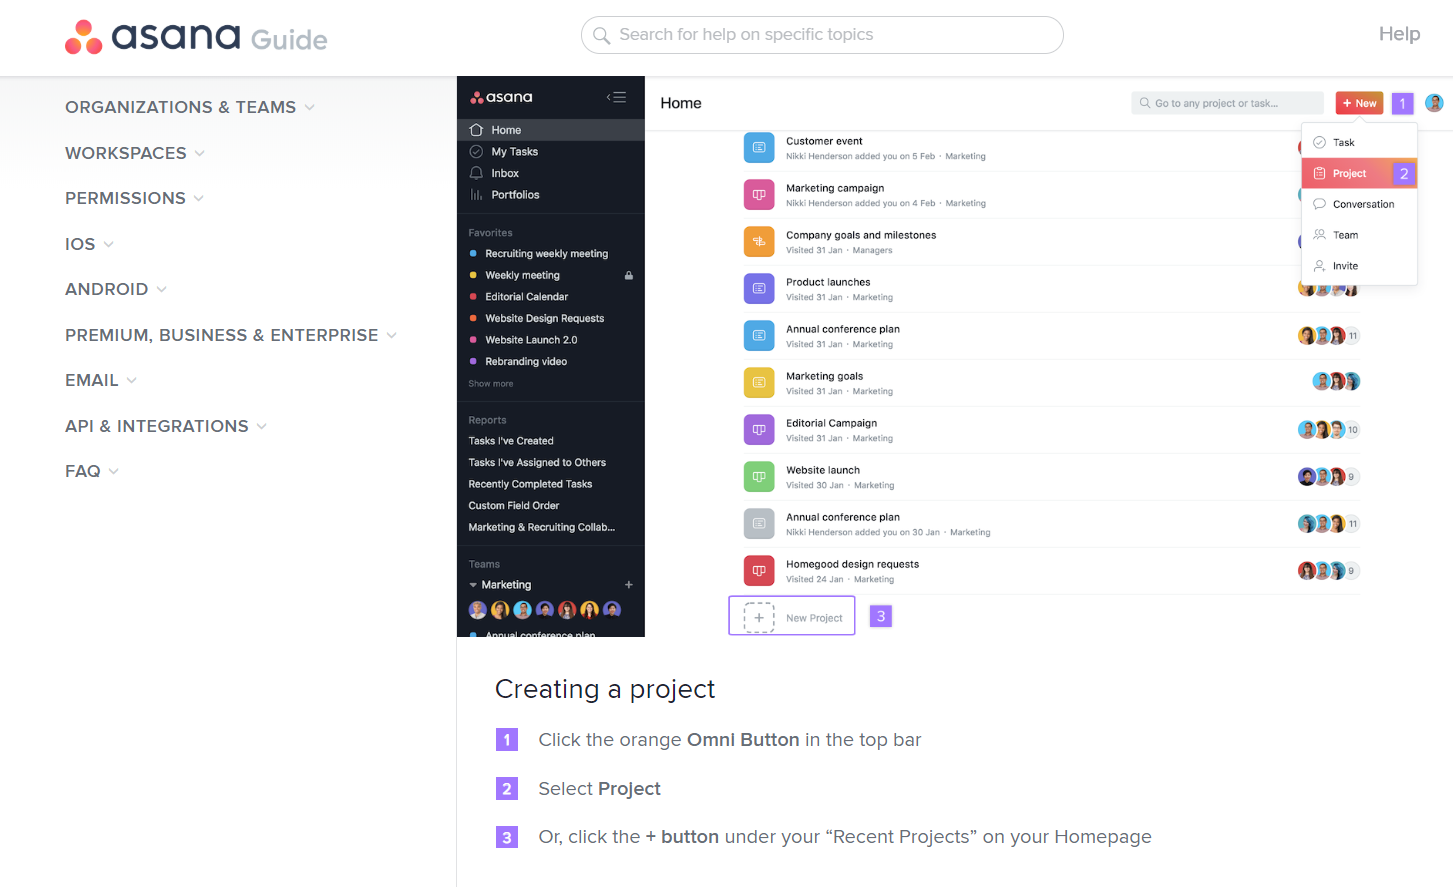1453x887 pixels.
Task: Click the first team member avatar under Marketing
Action: tap(478, 610)
